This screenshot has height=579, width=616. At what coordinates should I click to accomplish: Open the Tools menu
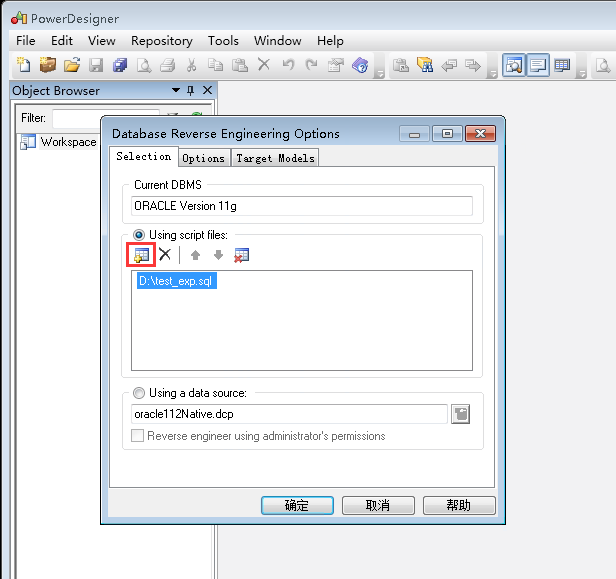pos(223,41)
